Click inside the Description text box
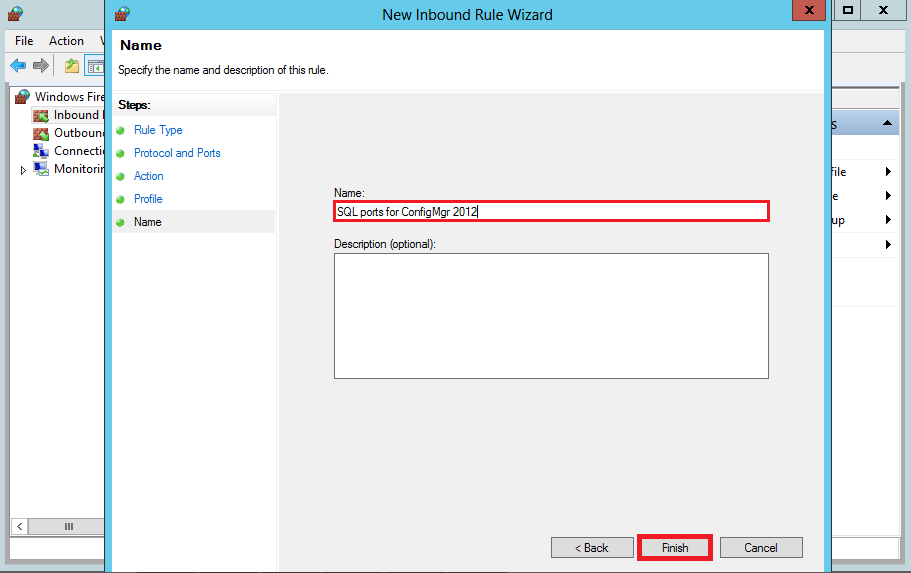The image size is (911, 573). click(x=550, y=315)
